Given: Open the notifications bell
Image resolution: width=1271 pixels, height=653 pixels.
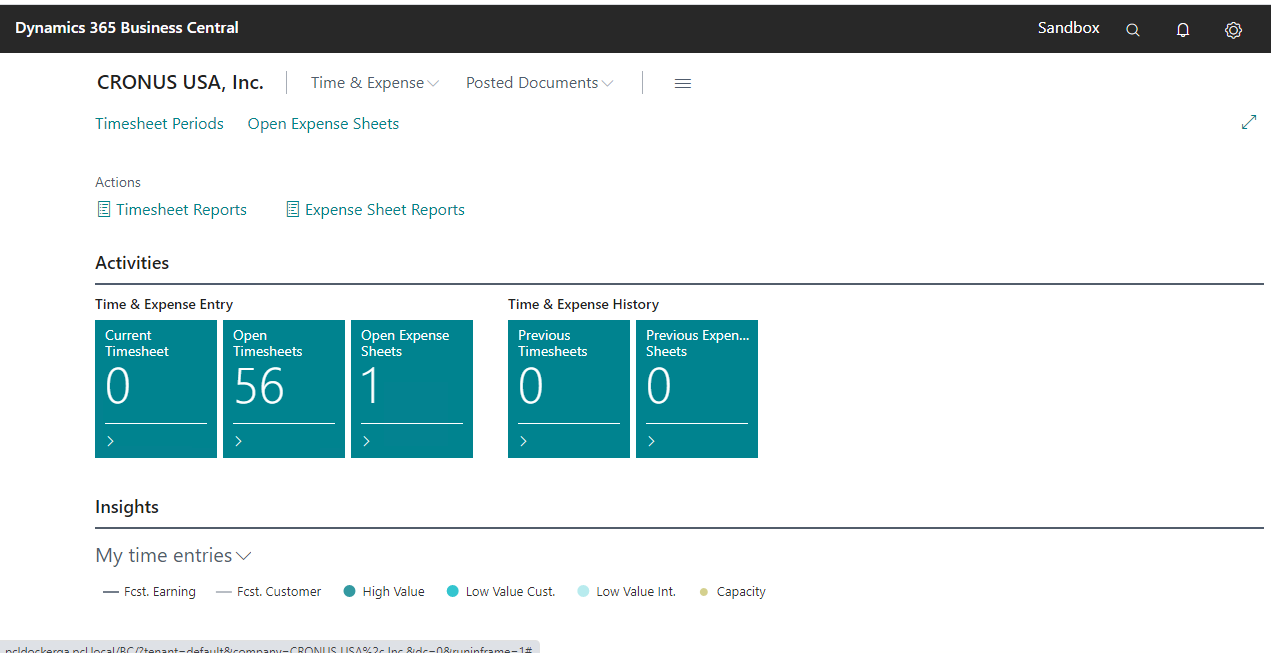Looking at the screenshot, I should pyautogui.click(x=1183, y=30).
